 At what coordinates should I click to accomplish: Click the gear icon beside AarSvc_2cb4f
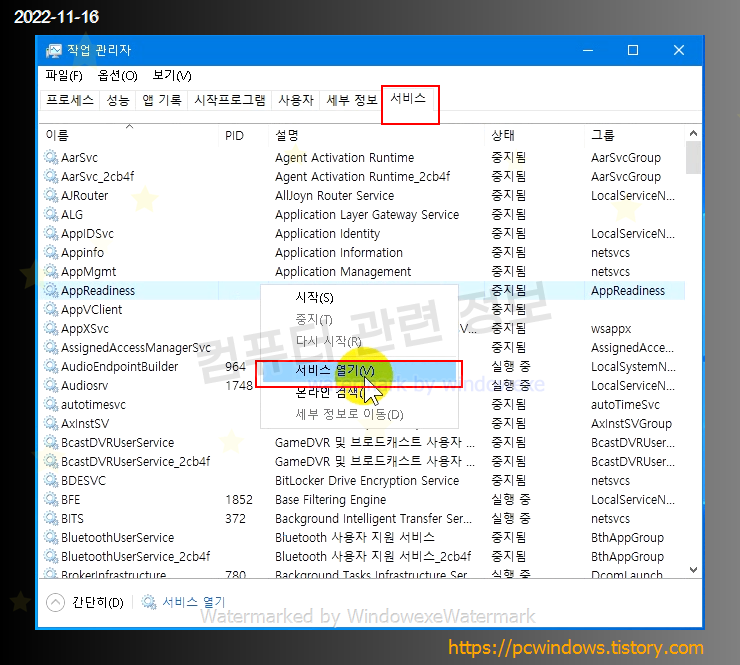click(51, 176)
